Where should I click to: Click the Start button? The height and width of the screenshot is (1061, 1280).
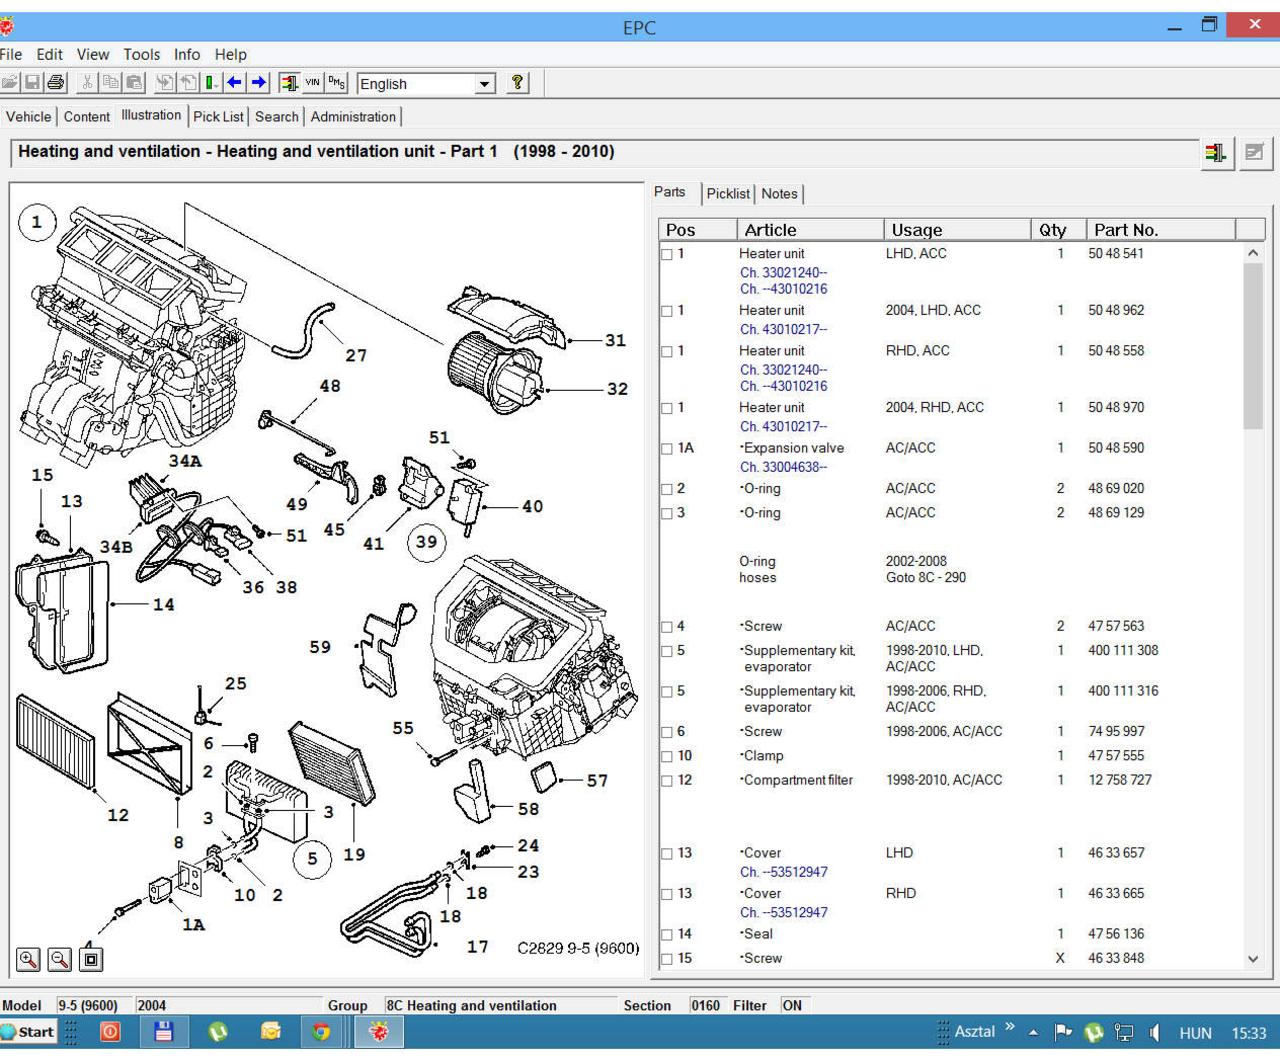click(x=28, y=1032)
